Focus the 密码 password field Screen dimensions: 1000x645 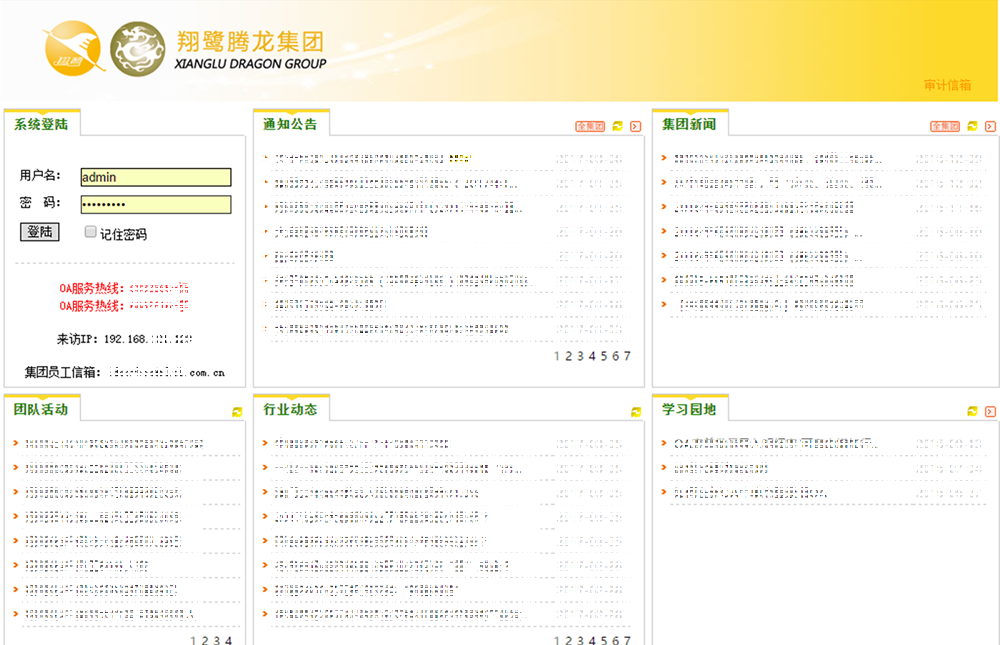156,204
